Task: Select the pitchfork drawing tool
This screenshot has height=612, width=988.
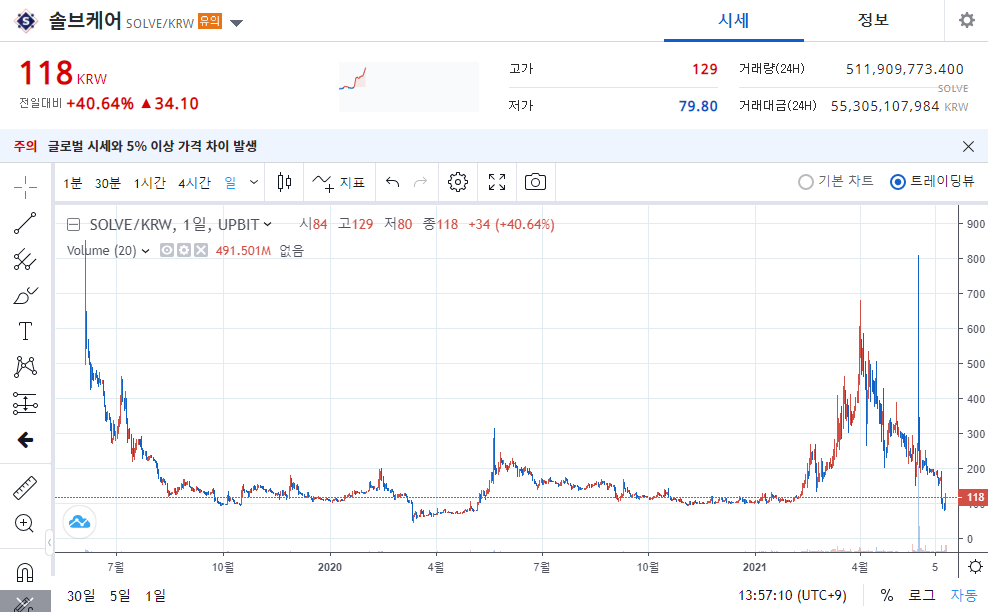Action: click(x=25, y=259)
